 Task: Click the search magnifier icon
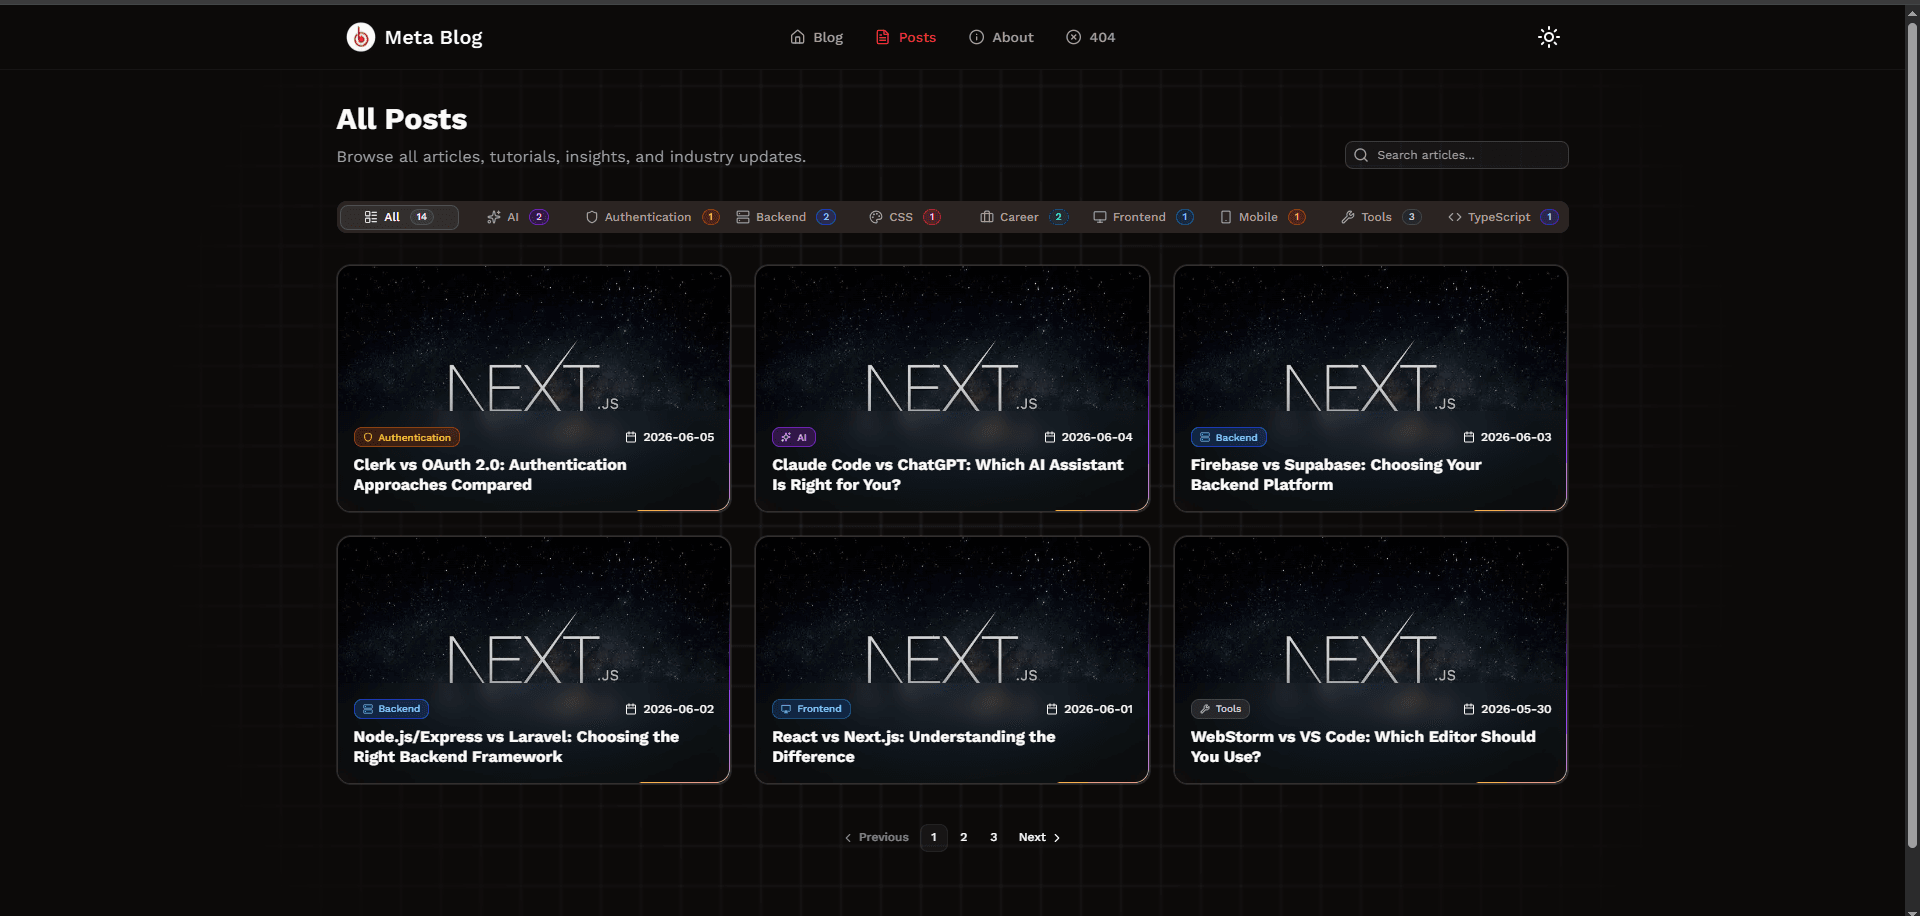click(x=1361, y=155)
